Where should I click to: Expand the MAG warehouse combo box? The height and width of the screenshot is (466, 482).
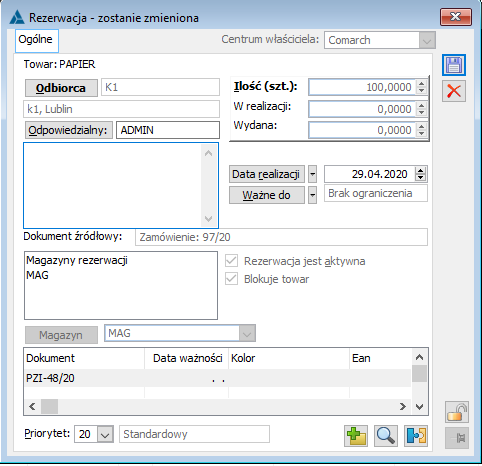247,333
